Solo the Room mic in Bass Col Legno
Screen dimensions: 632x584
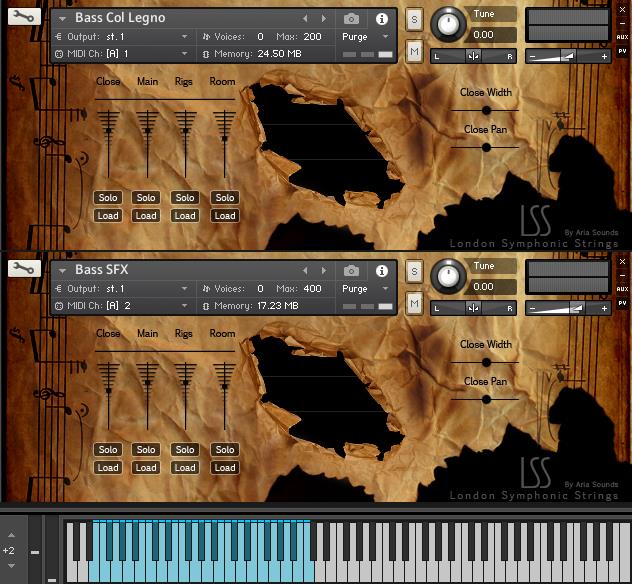click(225, 197)
